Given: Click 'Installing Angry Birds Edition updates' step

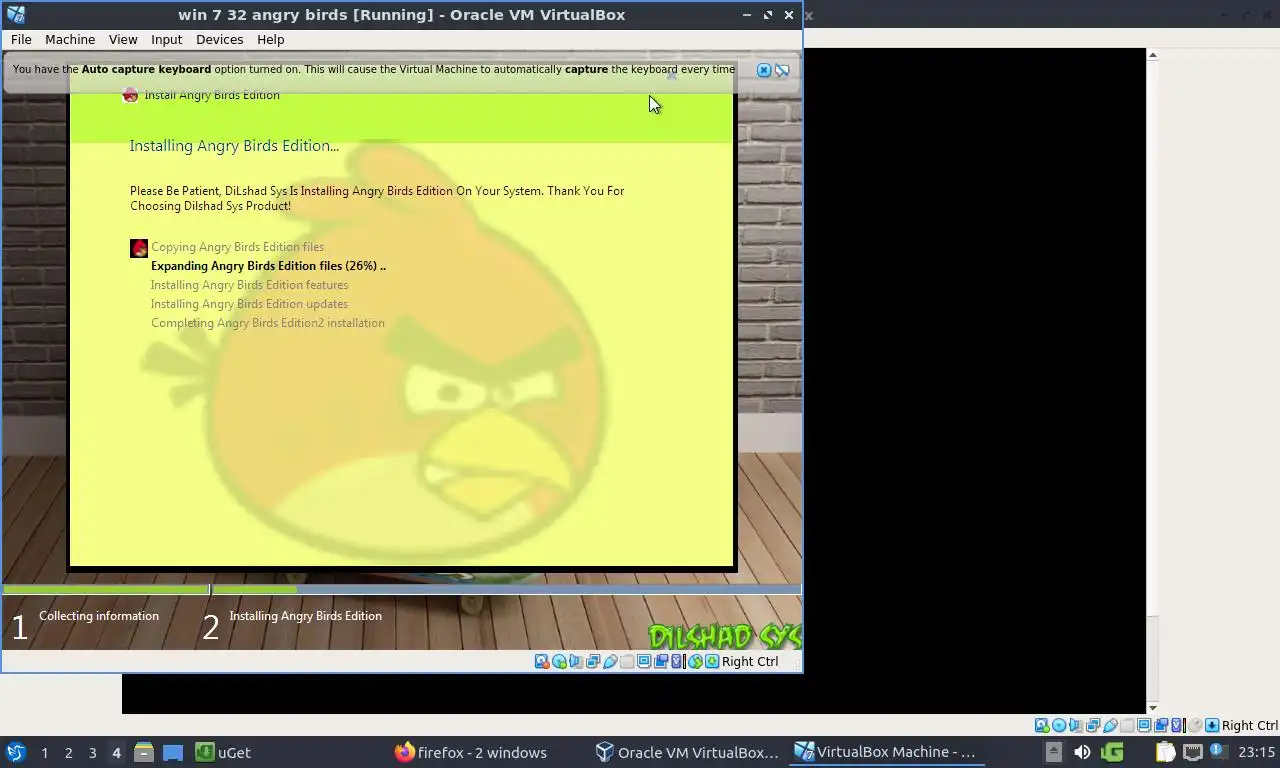Looking at the screenshot, I should pyautogui.click(x=249, y=304).
